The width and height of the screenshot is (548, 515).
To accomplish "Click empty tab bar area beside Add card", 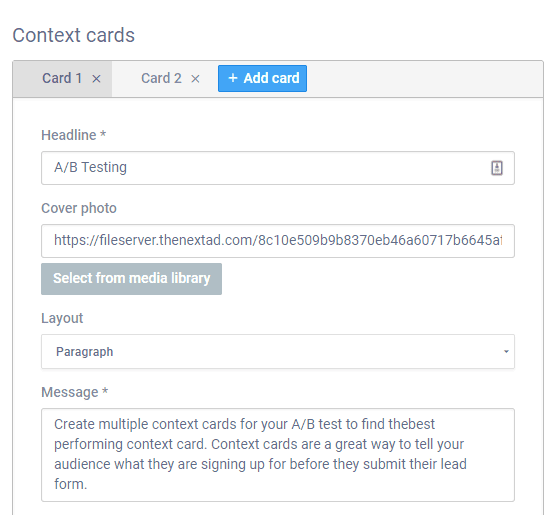I will click(425, 79).
